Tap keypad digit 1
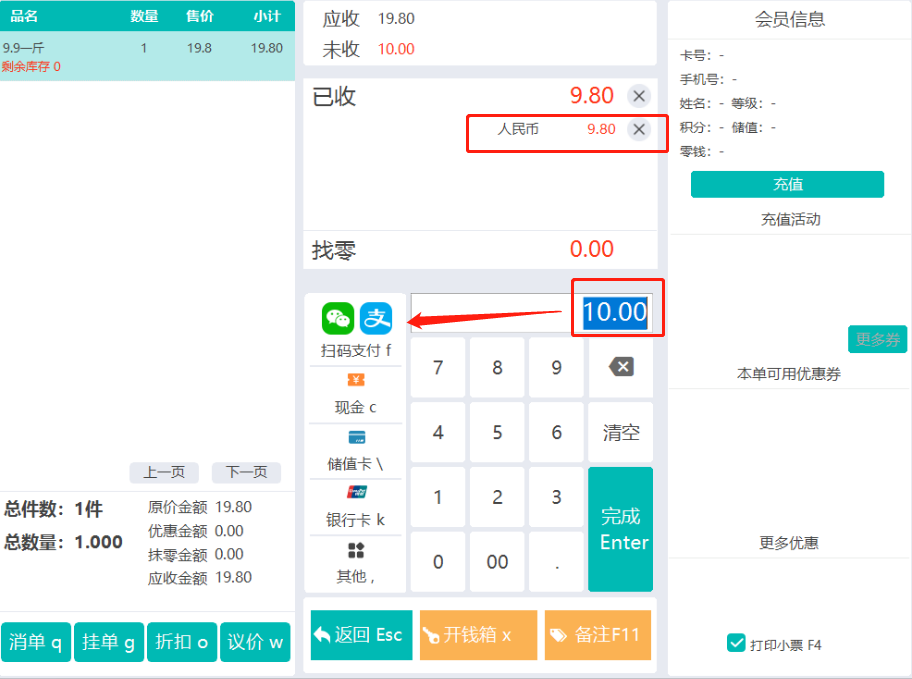912x679 pixels. [x=438, y=497]
